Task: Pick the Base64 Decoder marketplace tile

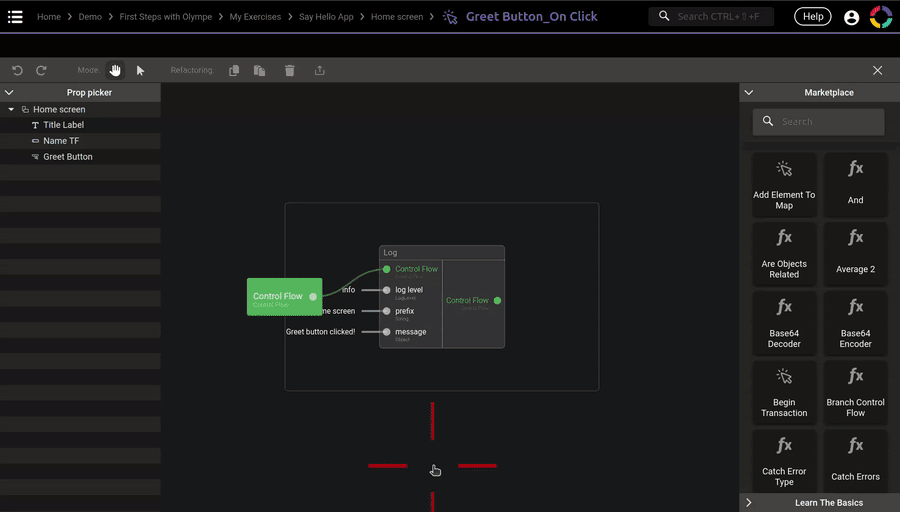Action: click(784, 324)
